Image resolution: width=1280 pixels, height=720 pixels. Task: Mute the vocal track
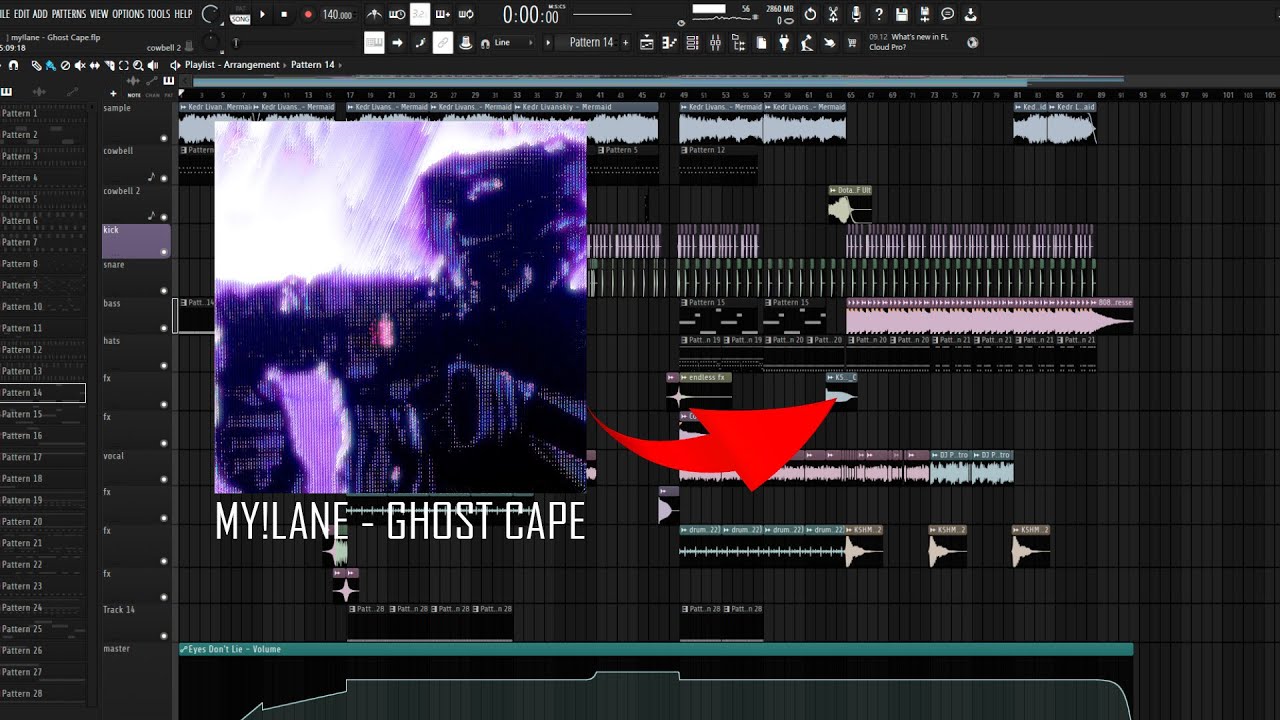(x=164, y=481)
